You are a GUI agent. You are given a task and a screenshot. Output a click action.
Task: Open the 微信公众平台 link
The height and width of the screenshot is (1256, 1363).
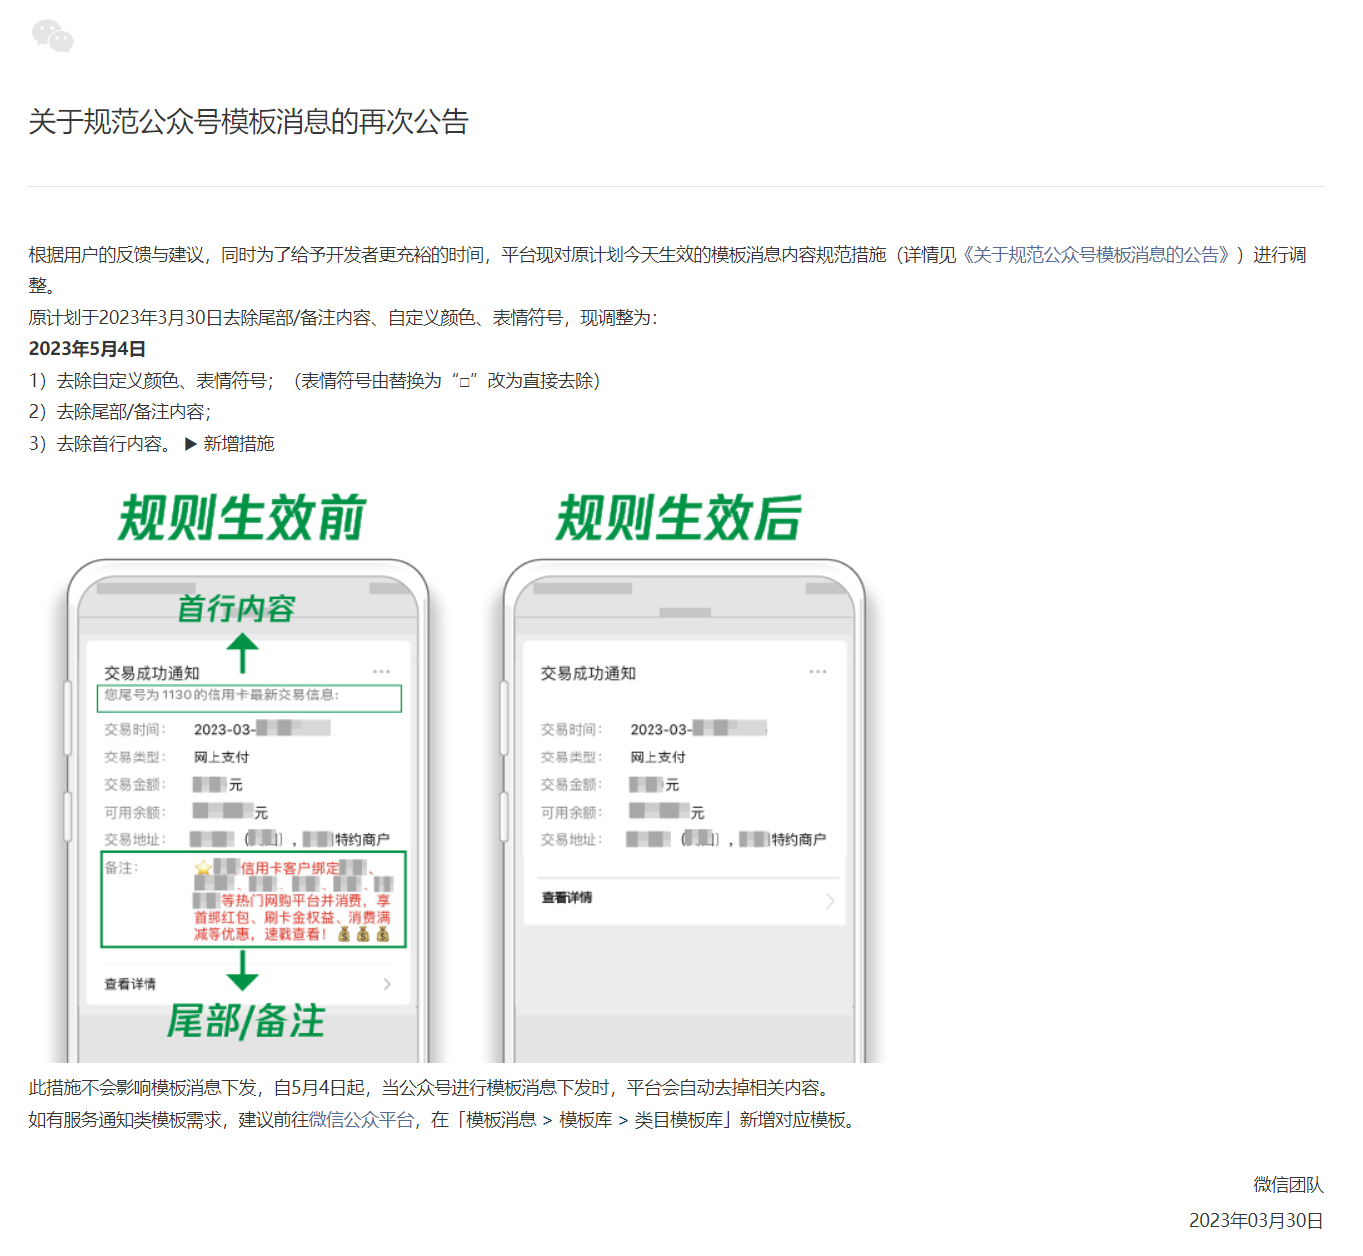361,1120
